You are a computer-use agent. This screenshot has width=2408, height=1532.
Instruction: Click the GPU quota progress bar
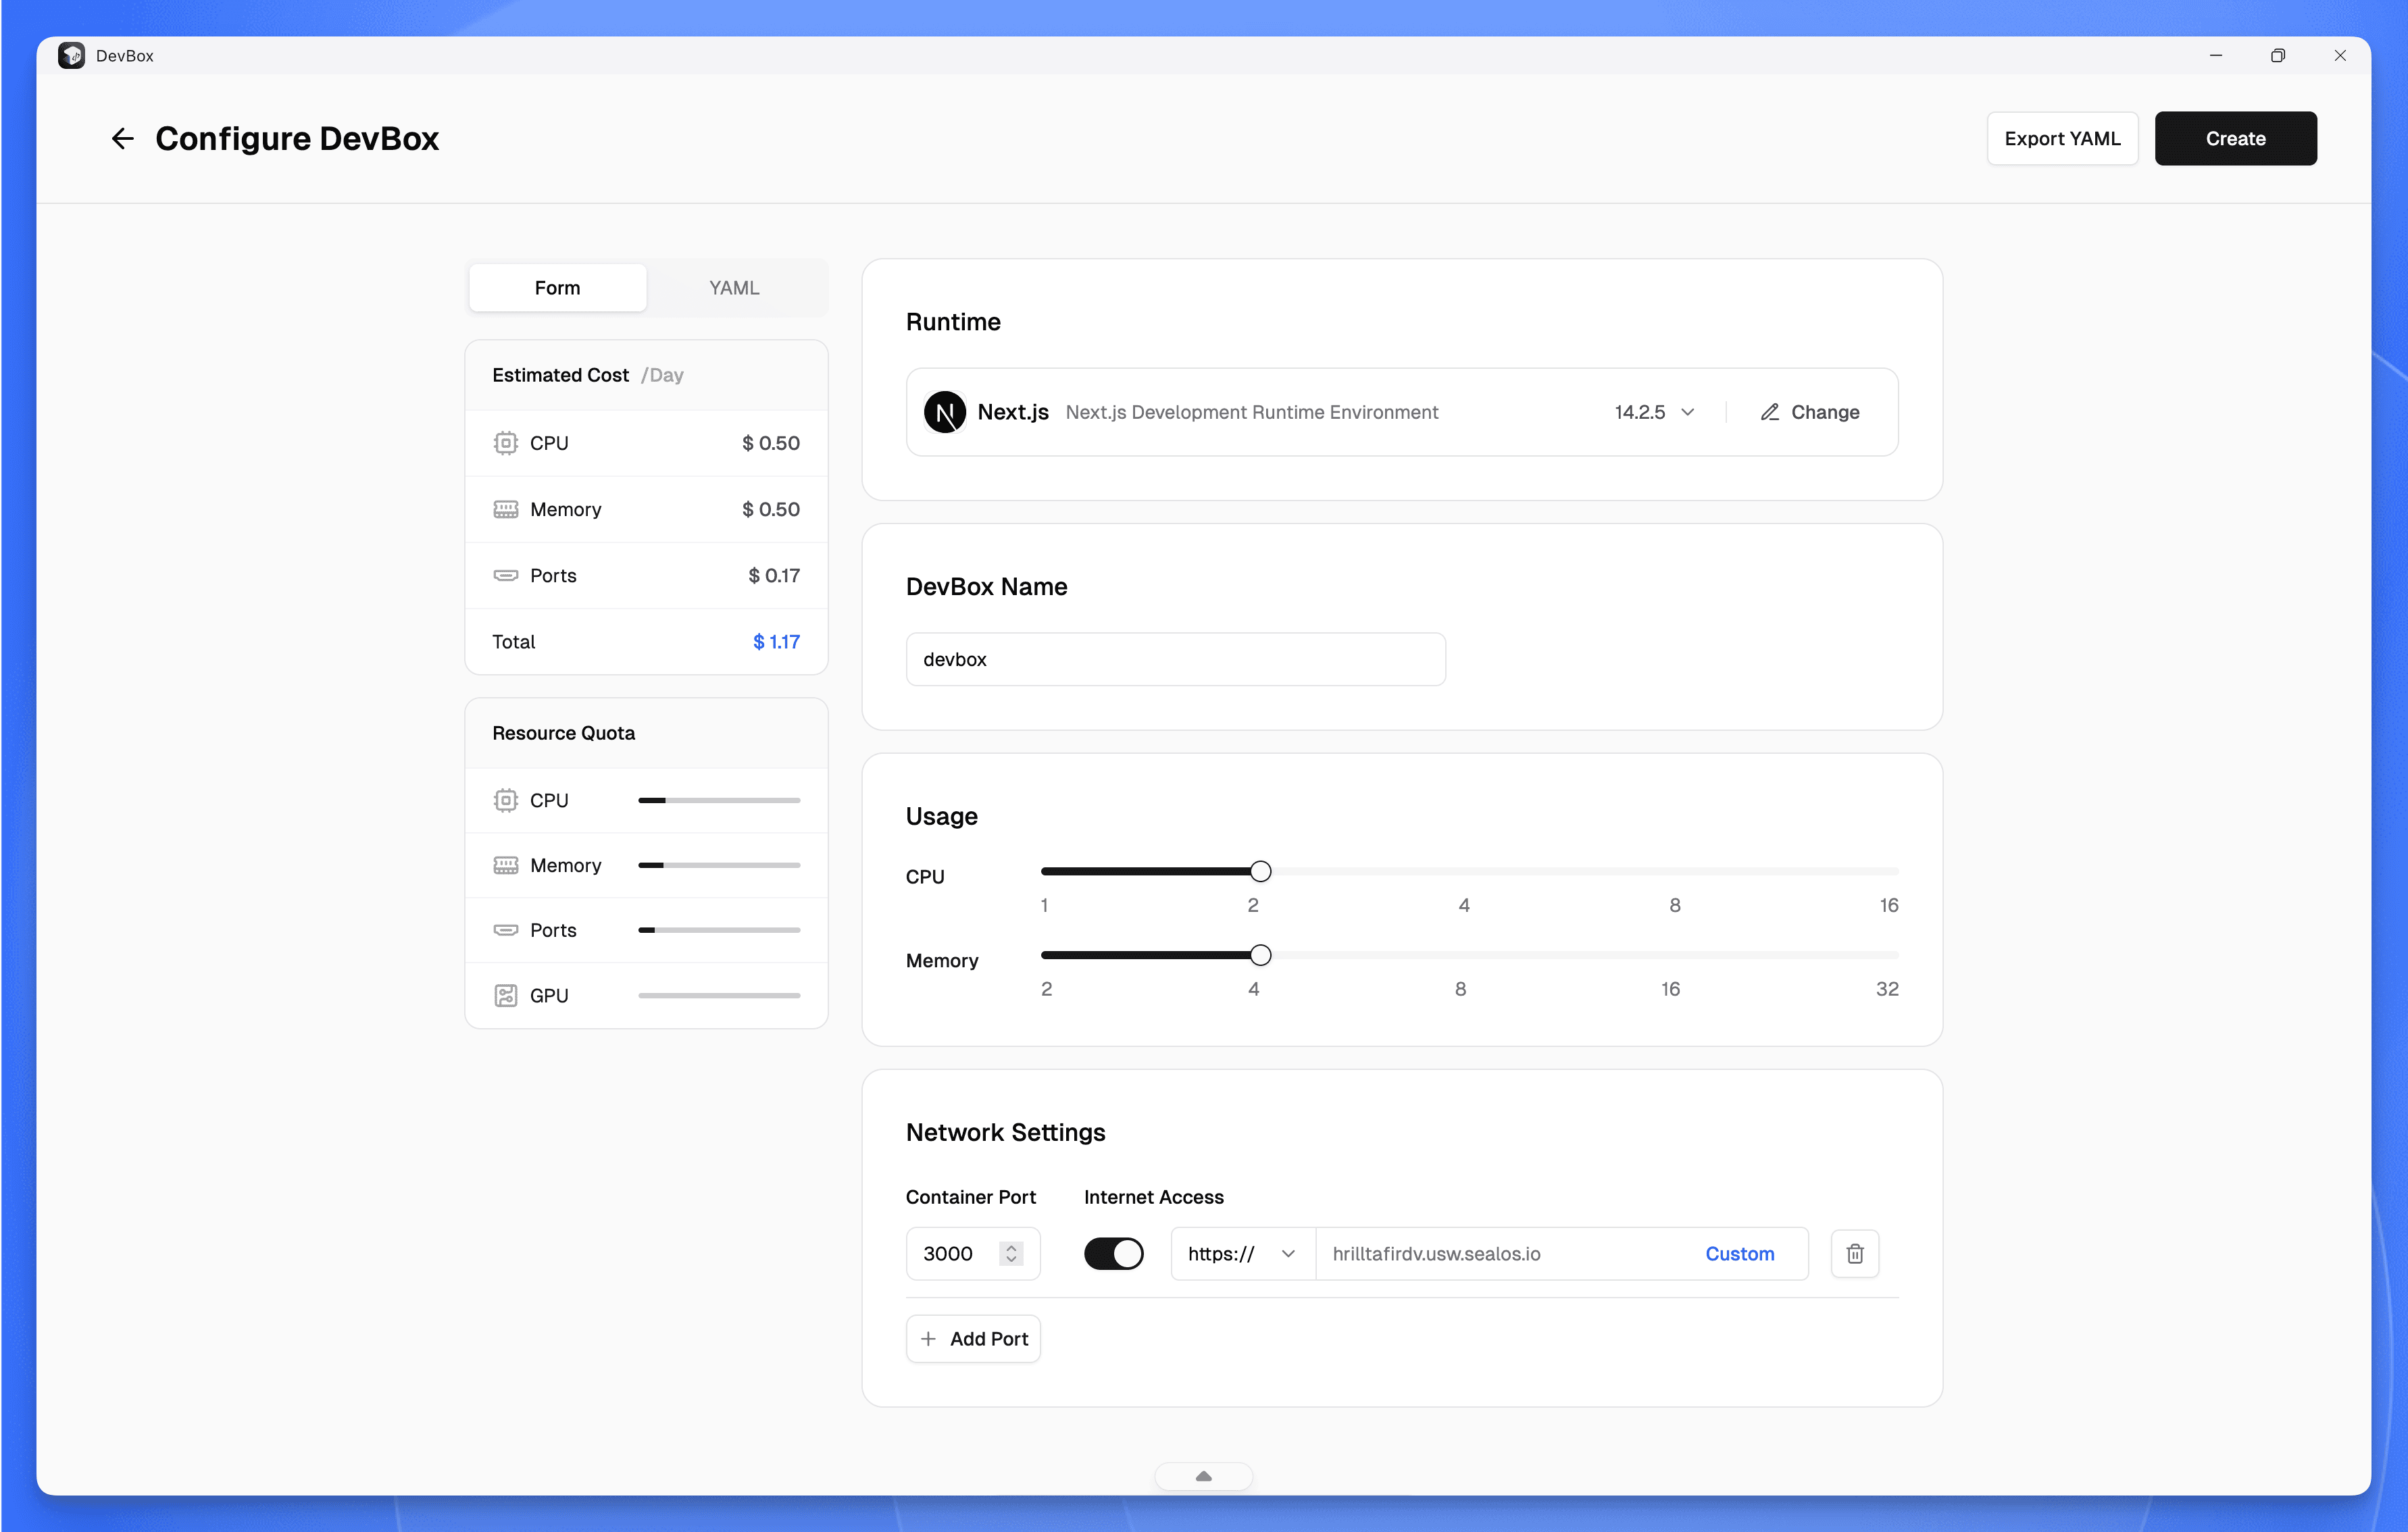718,995
